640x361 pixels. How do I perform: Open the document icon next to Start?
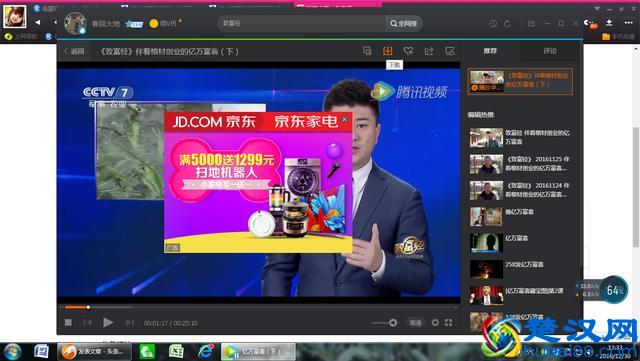click(x=41, y=352)
